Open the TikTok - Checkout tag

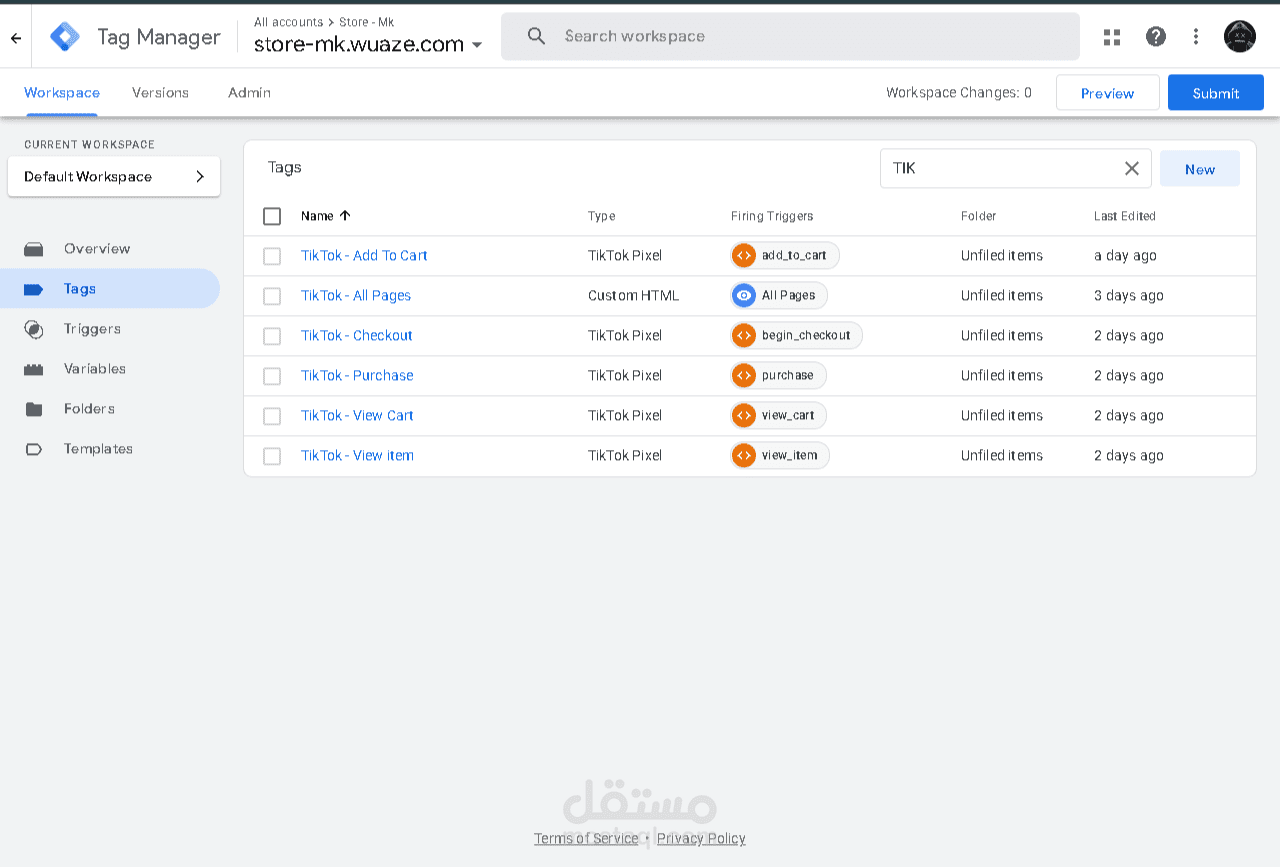point(357,335)
